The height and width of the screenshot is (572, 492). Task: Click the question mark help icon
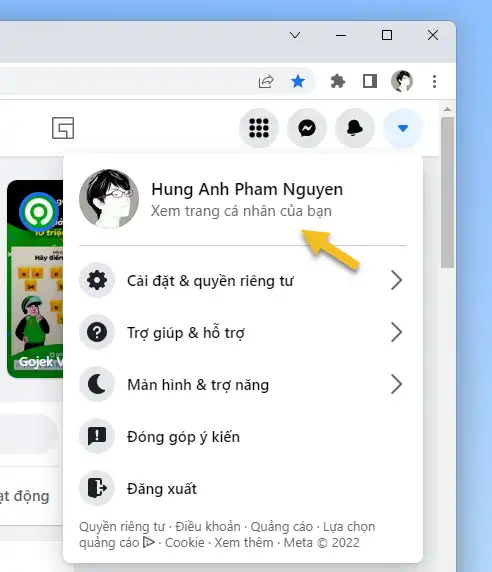(97, 332)
